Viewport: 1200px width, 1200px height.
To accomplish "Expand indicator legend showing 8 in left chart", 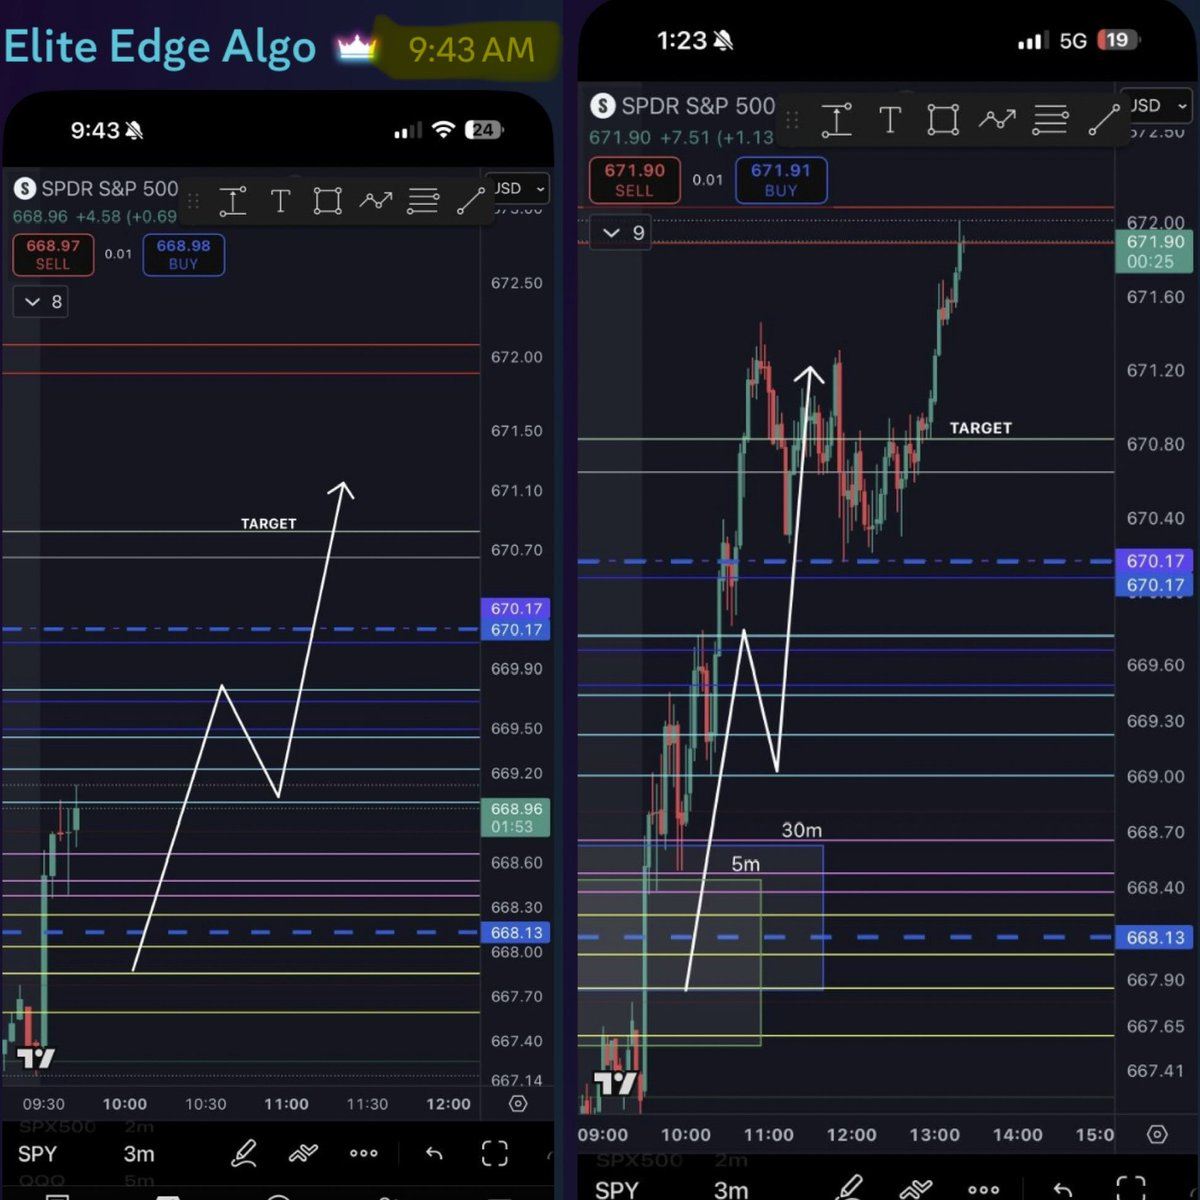I will 41,302.
